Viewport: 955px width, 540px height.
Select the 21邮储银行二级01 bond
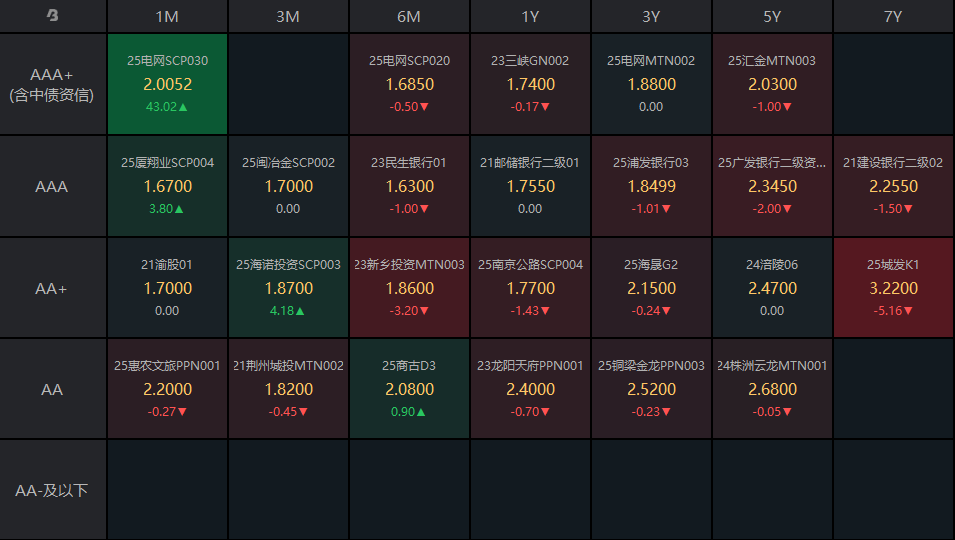tap(530, 185)
